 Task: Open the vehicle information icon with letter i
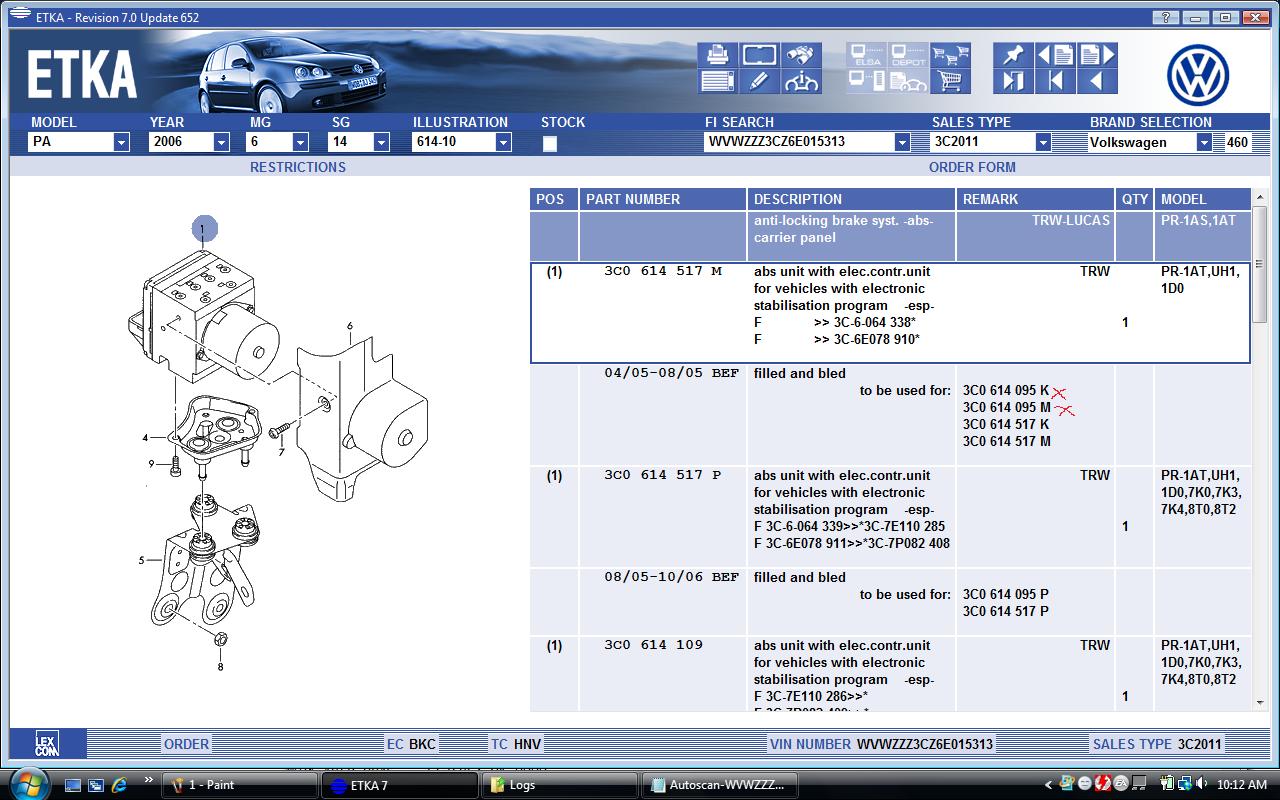click(801, 81)
